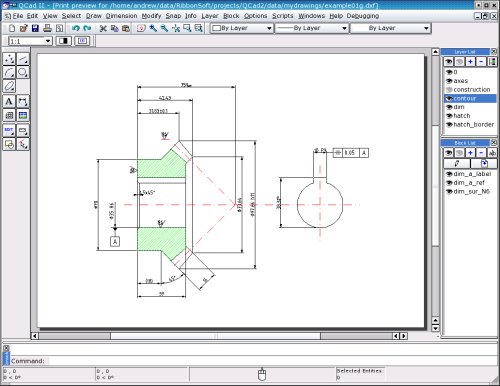Open the File menu
Viewport: 500px width, 386px height.
[18, 16]
